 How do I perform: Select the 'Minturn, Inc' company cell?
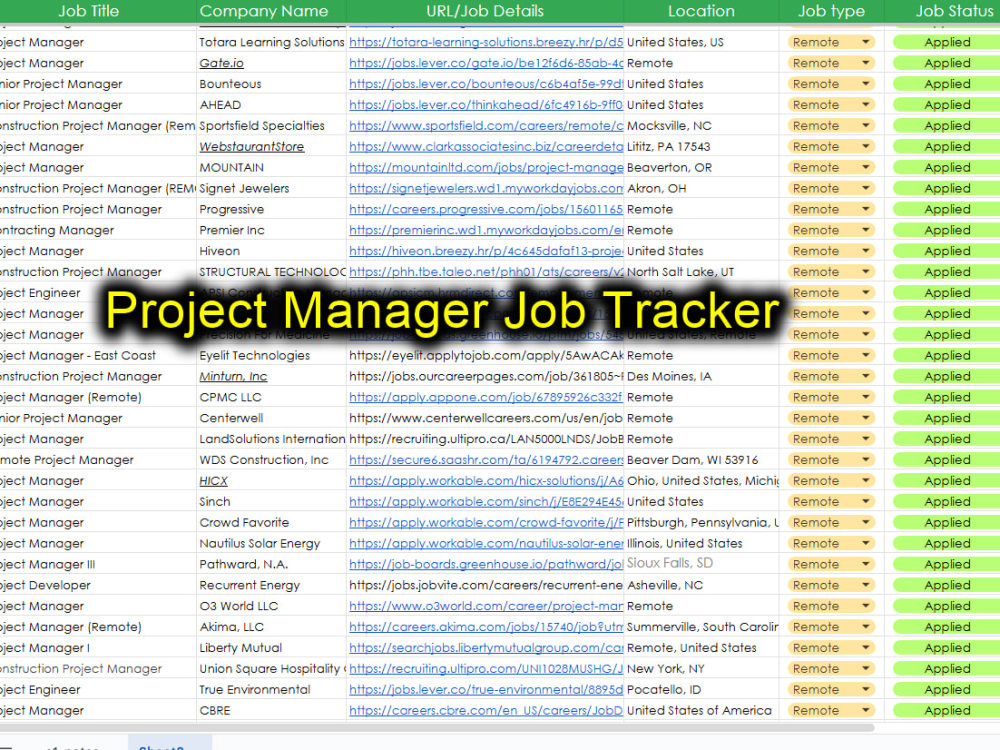(x=271, y=376)
